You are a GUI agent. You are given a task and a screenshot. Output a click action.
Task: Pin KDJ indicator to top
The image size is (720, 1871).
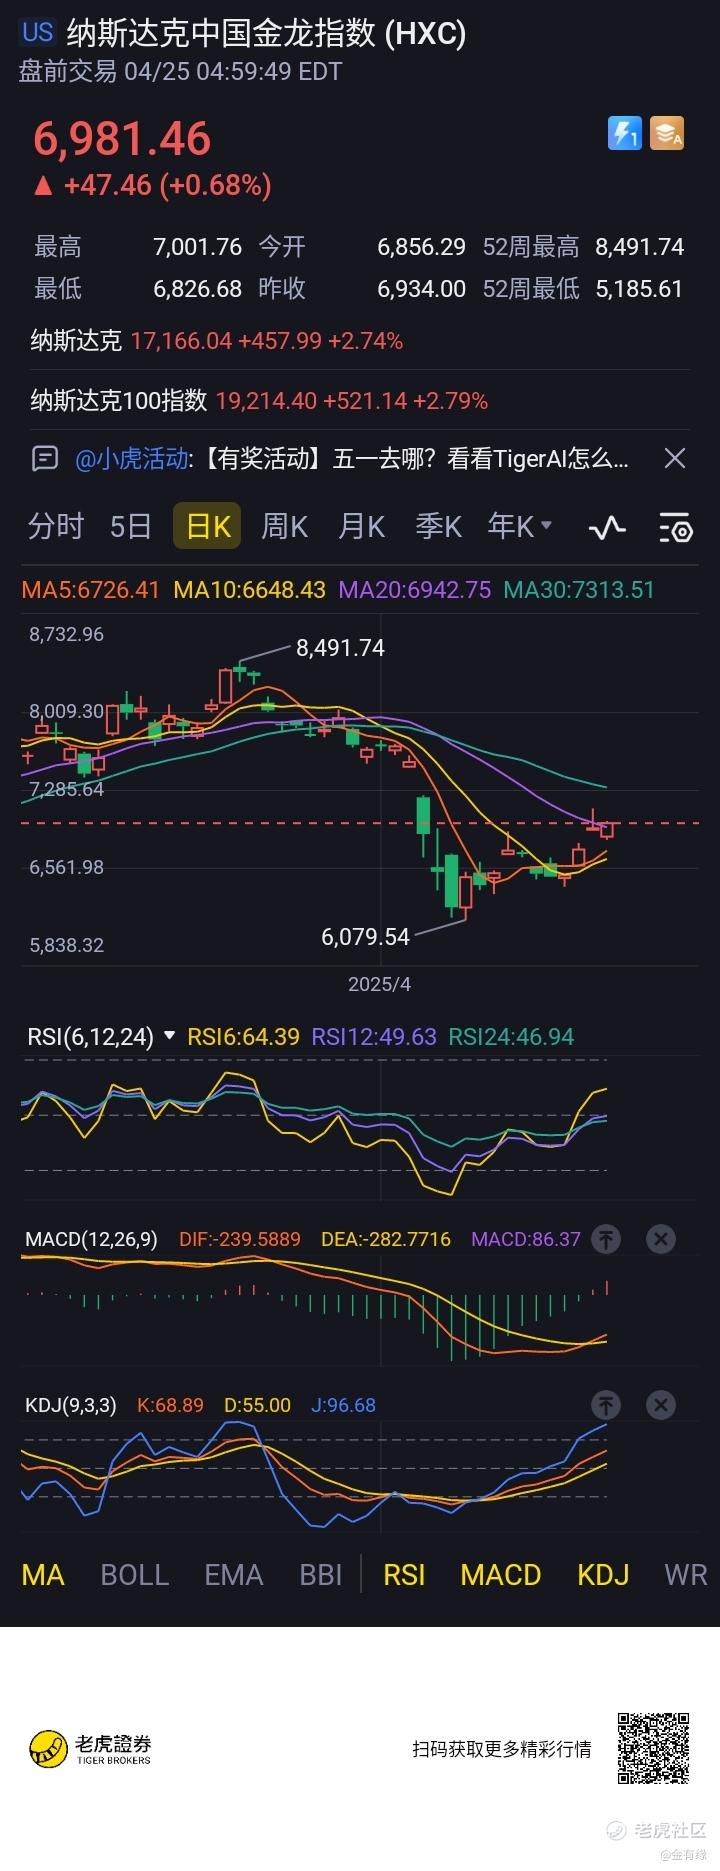pos(606,1405)
